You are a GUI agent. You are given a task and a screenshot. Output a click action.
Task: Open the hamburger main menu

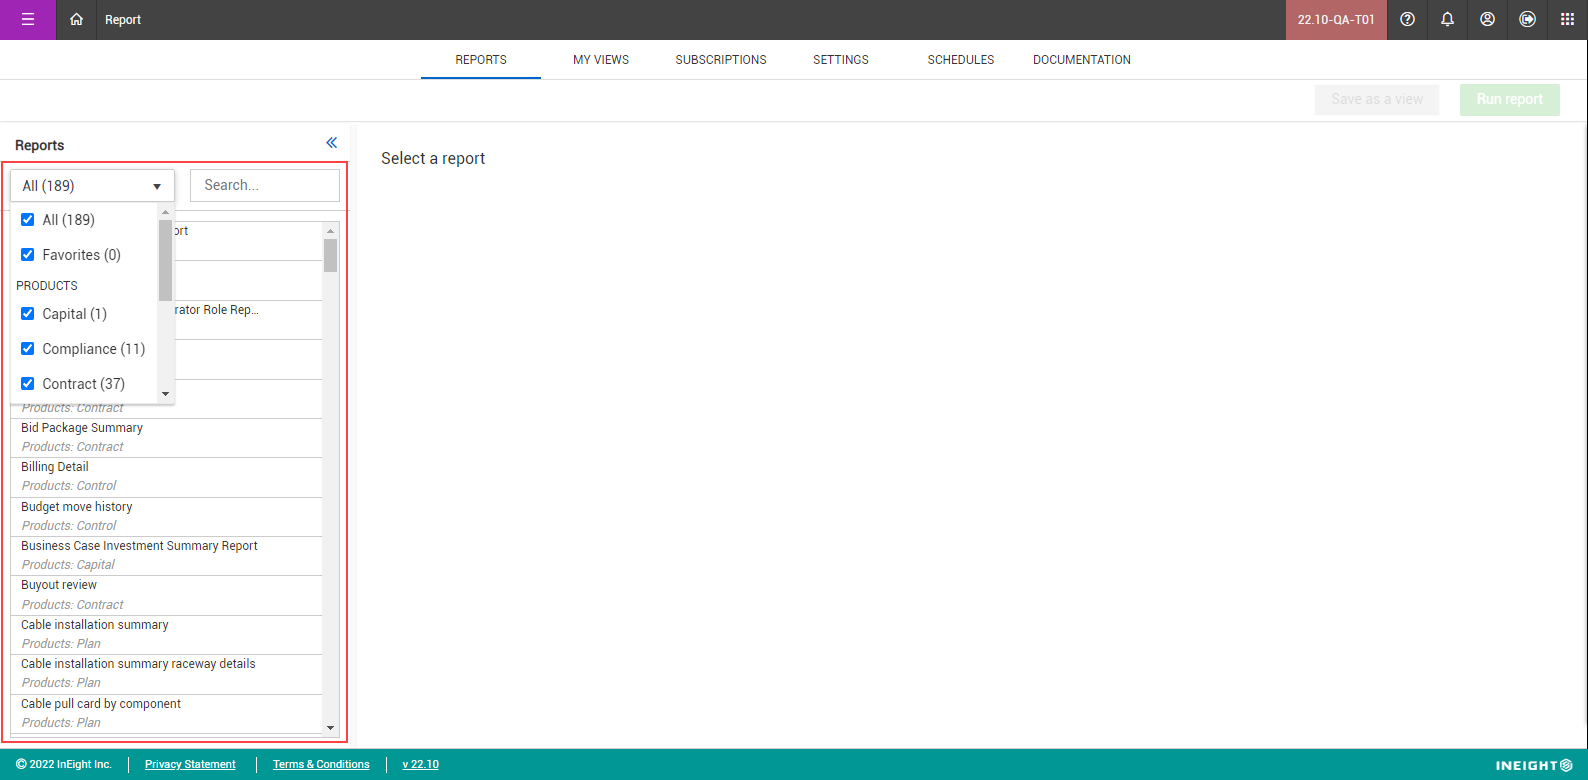pyautogui.click(x=27, y=20)
